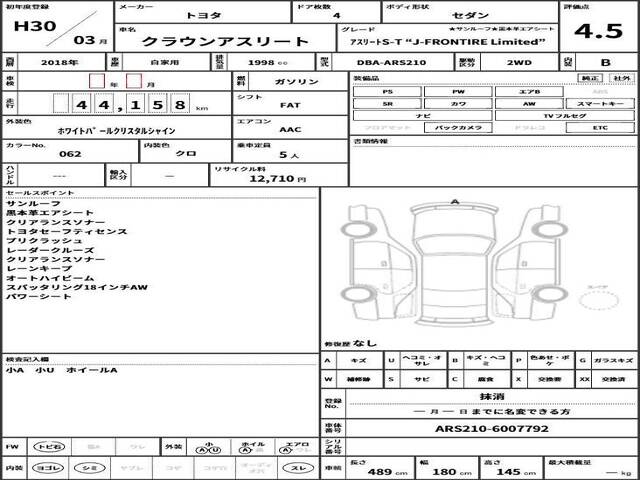This screenshot has height=480, width=640.
Task: Select chassis number ARS210-6007792
Action: (492, 429)
